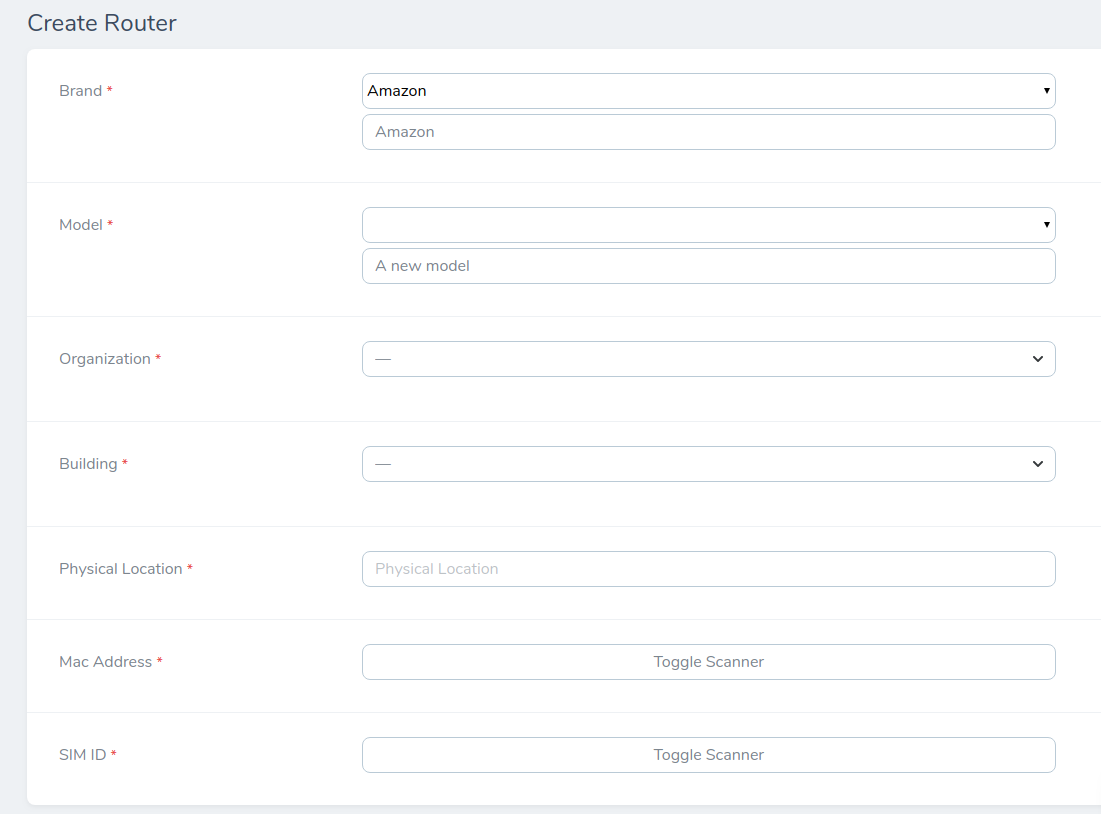Click the Model field label
The image size is (1101, 814).
79,225
